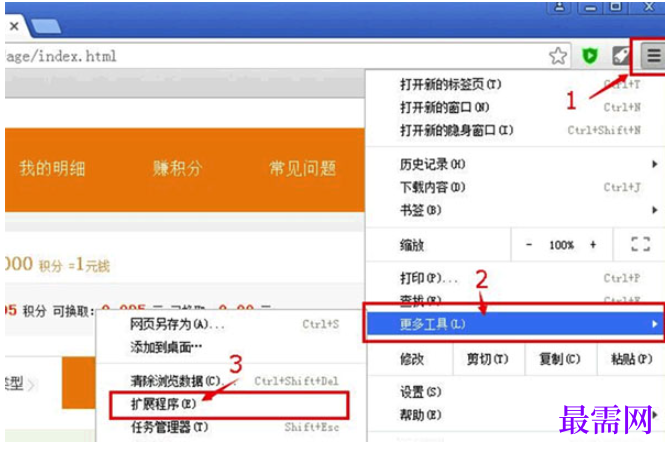Select 打开新的窗口 menu item
The image size is (671, 451).
[x=515, y=107]
